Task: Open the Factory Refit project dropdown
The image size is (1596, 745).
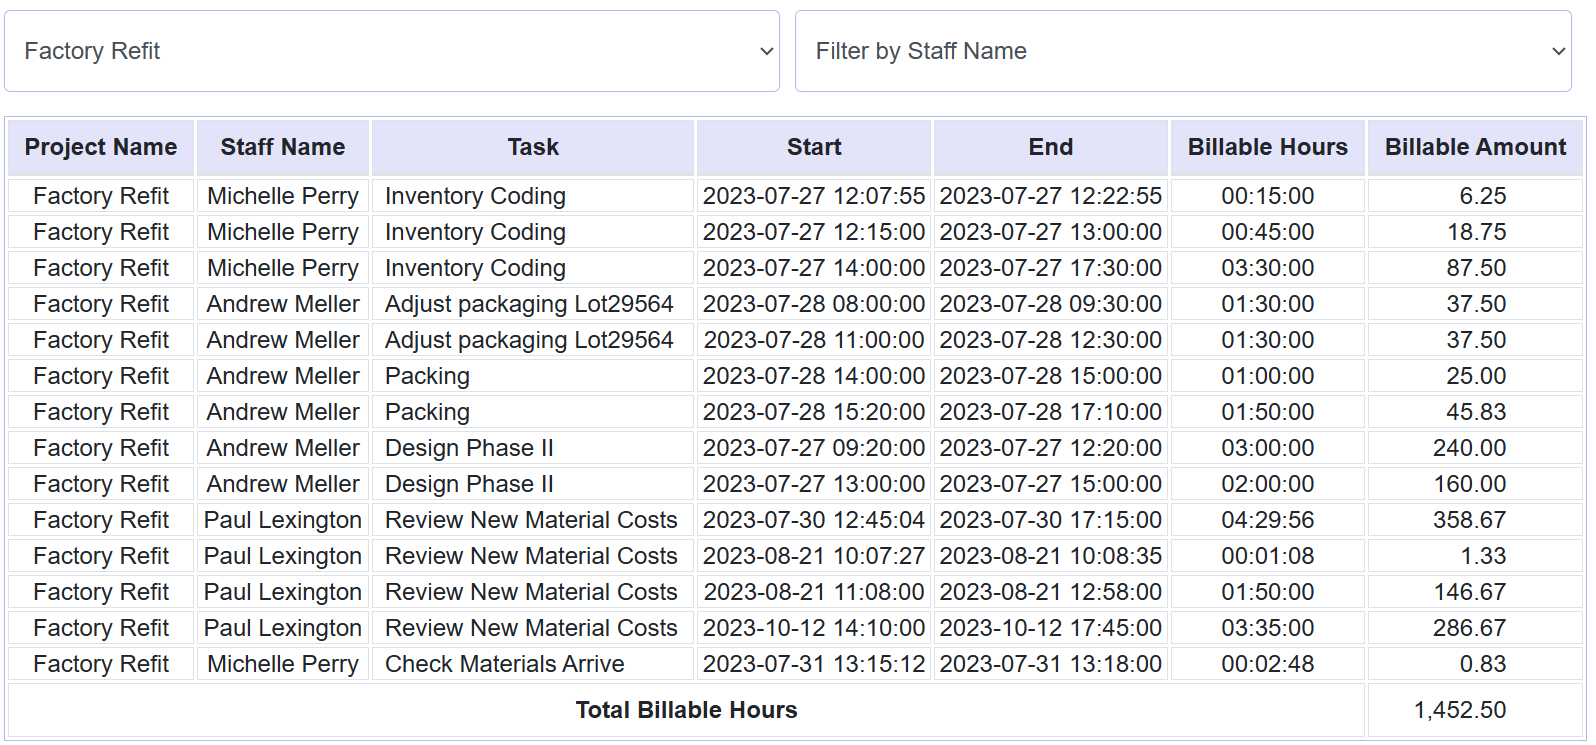Action: pos(390,50)
